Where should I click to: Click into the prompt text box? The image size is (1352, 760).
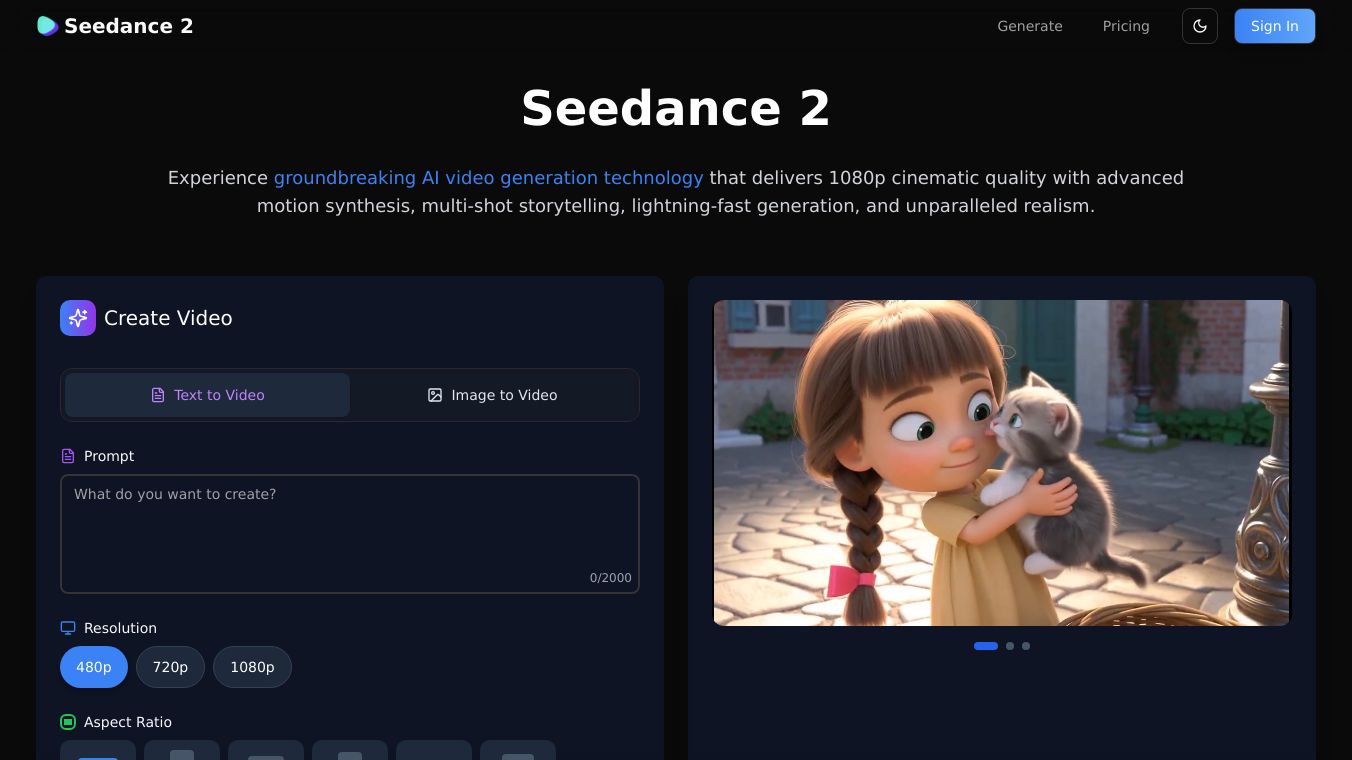click(x=350, y=533)
